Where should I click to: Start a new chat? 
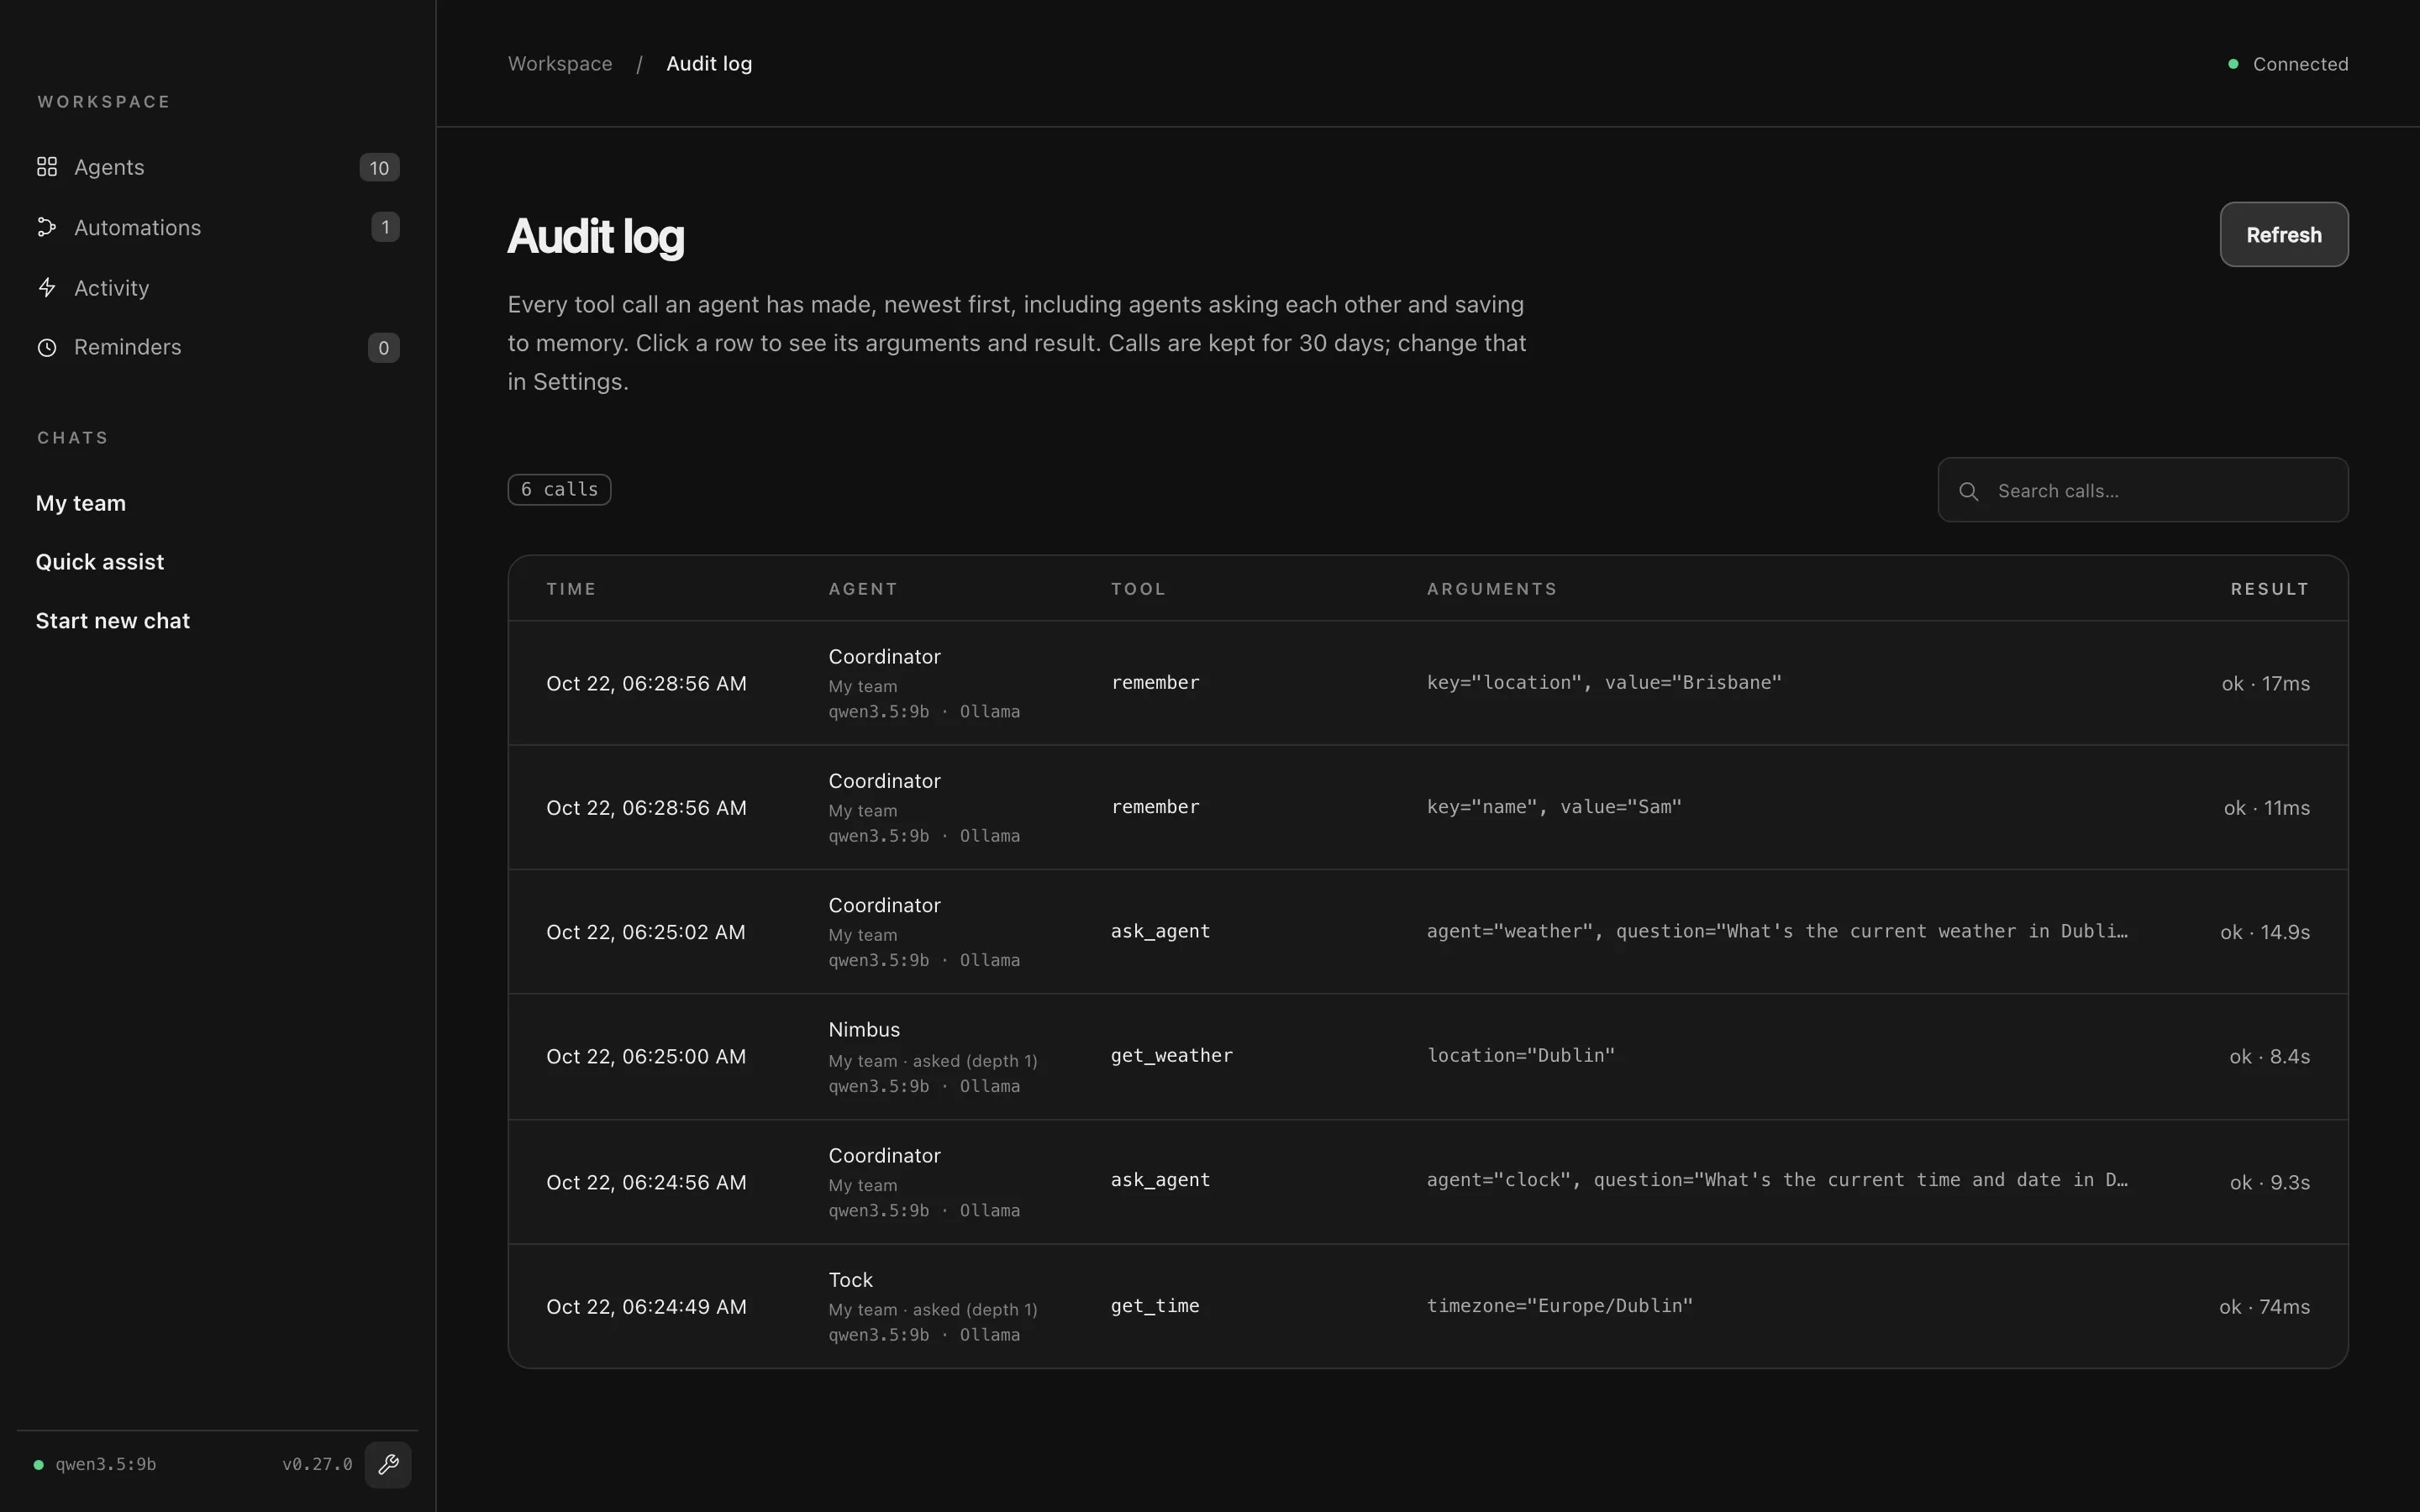click(113, 621)
